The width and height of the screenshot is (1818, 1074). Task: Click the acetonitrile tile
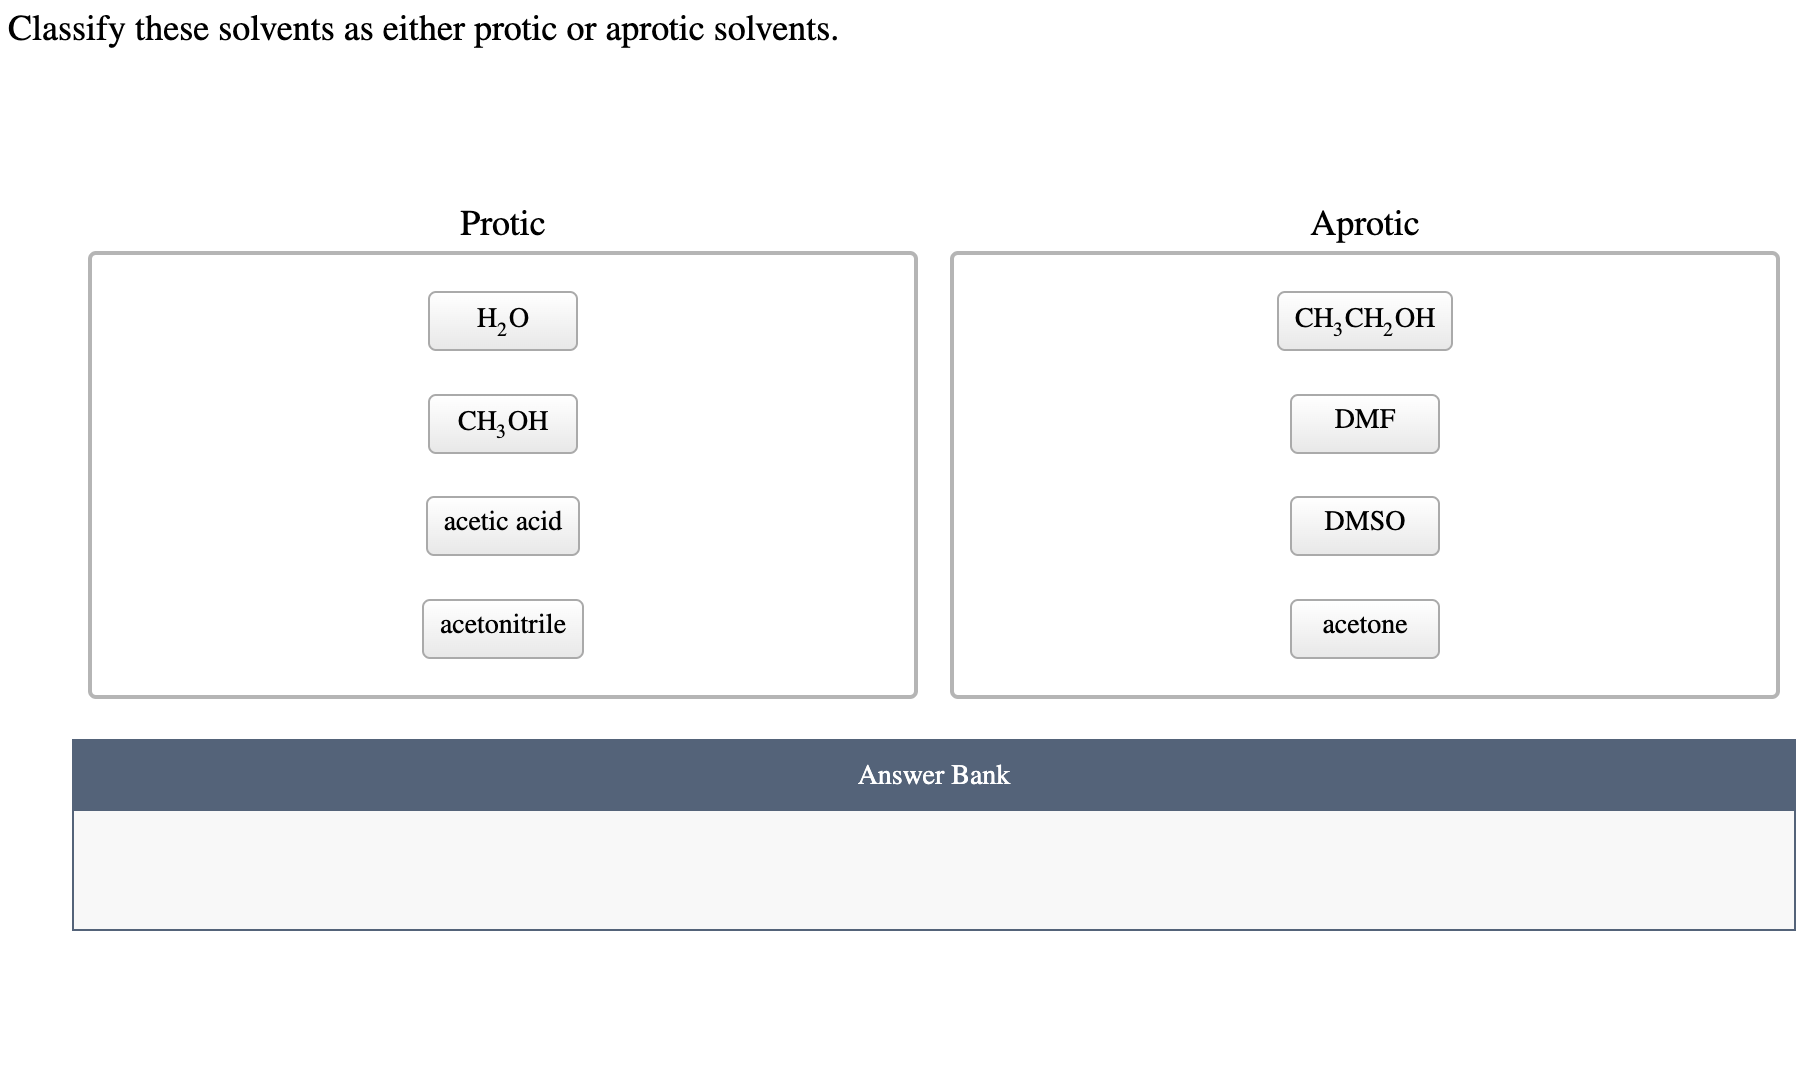pyautogui.click(x=502, y=628)
